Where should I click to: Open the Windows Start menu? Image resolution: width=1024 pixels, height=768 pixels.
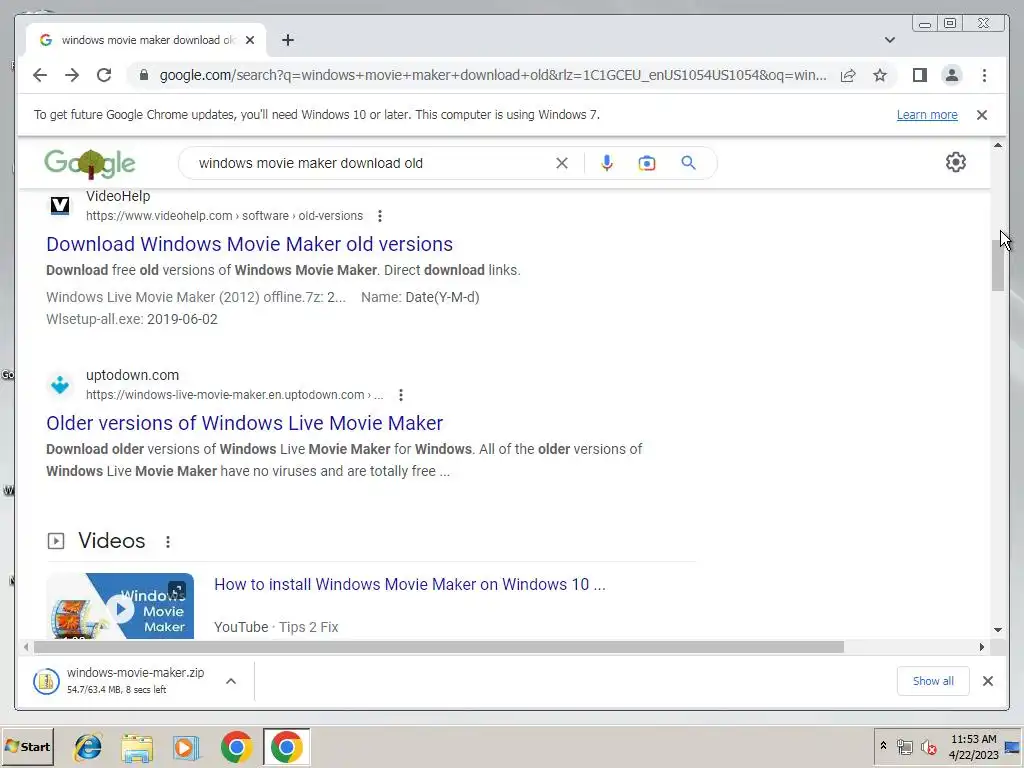tap(27, 746)
